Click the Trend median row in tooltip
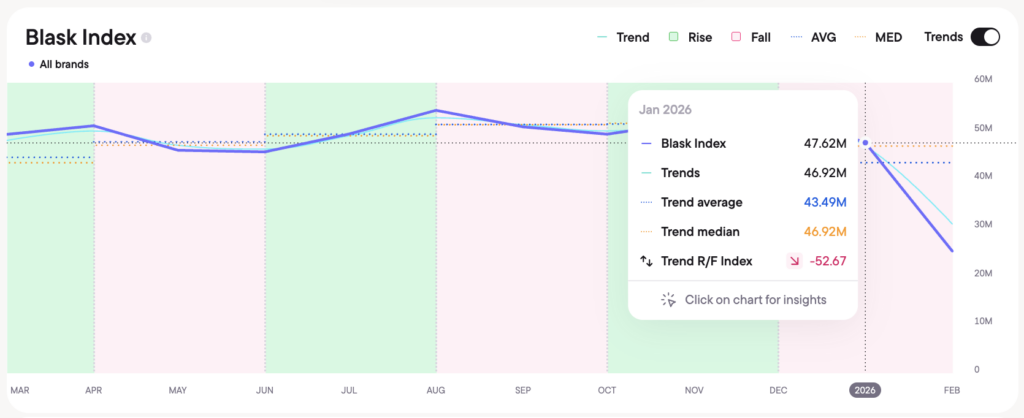Viewport: 1024px width, 418px height. (742, 232)
